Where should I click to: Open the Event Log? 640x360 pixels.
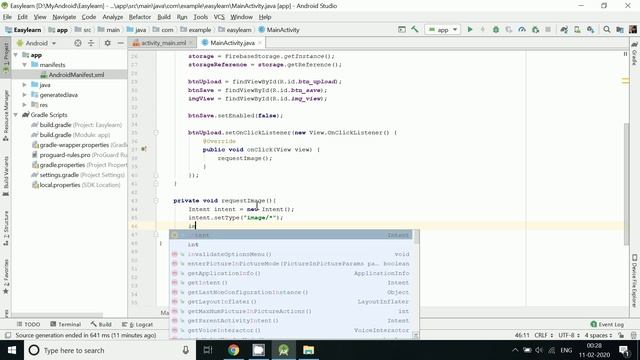coord(607,324)
